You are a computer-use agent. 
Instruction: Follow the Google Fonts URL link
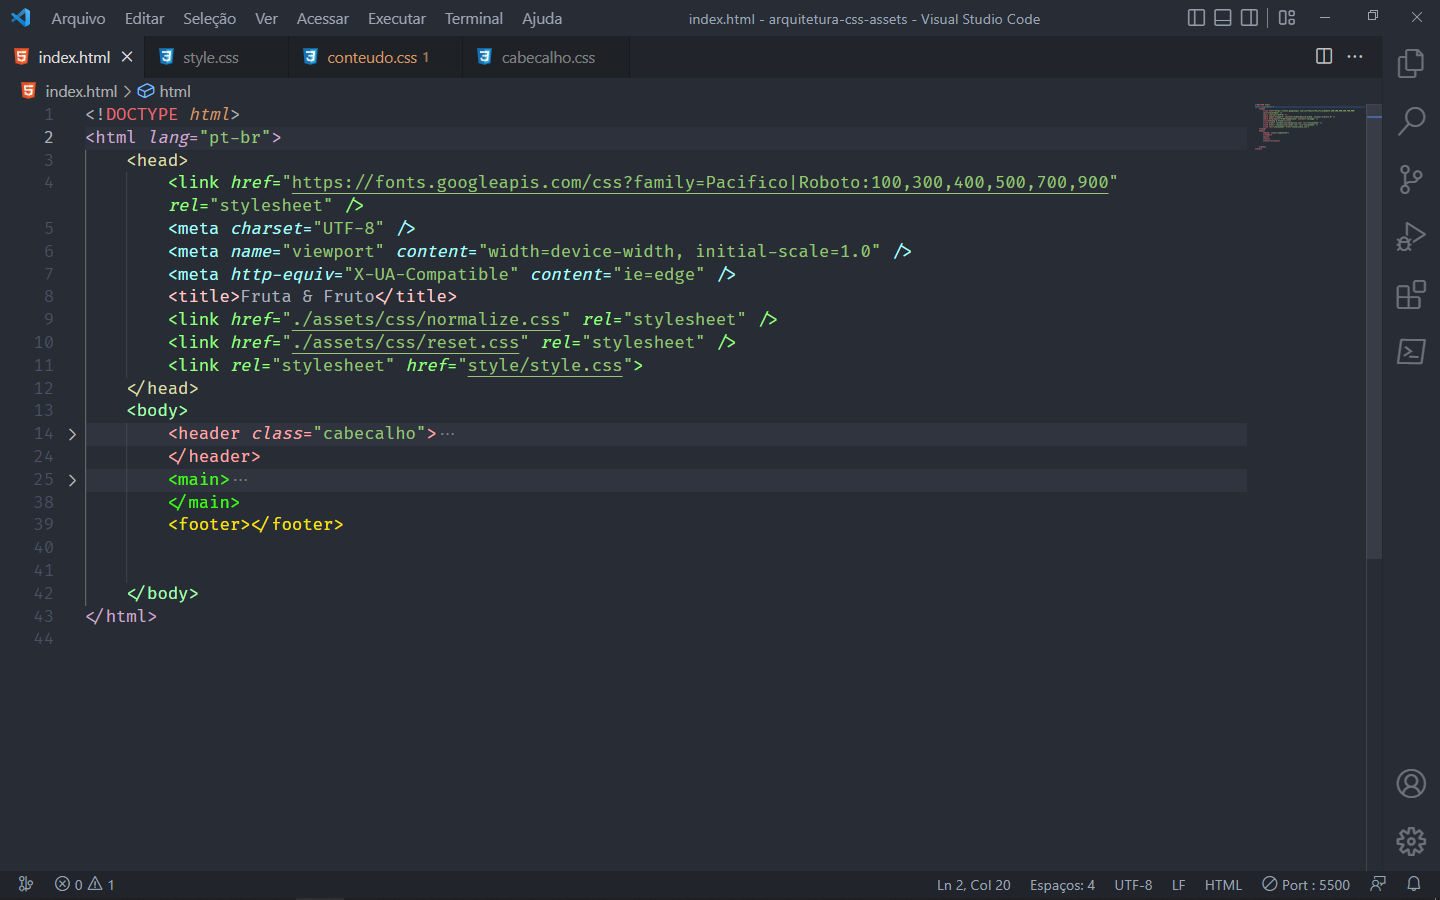(700, 182)
